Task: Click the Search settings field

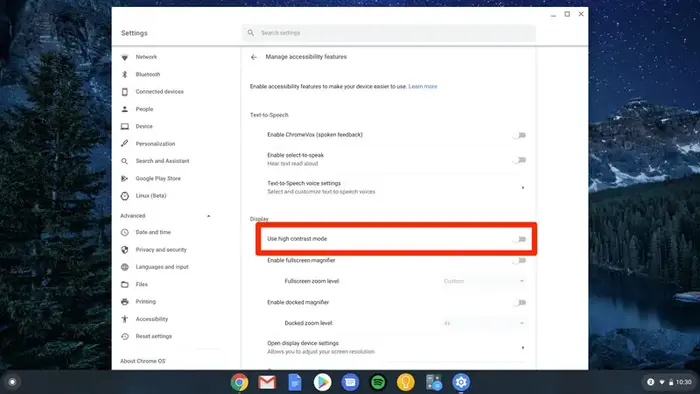Action: (x=388, y=33)
